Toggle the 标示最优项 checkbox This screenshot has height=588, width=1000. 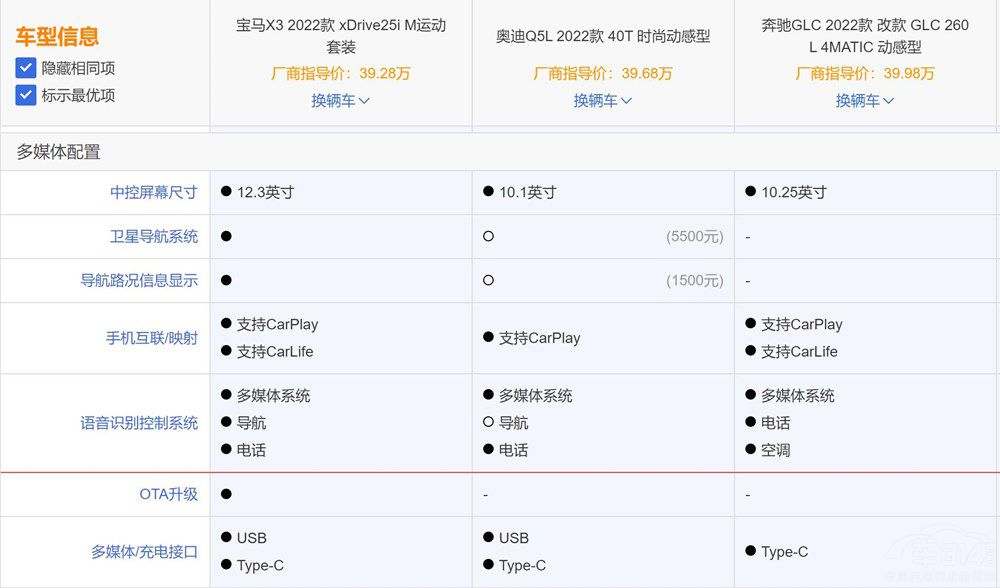pyautogui.click(x=26, y=95)
